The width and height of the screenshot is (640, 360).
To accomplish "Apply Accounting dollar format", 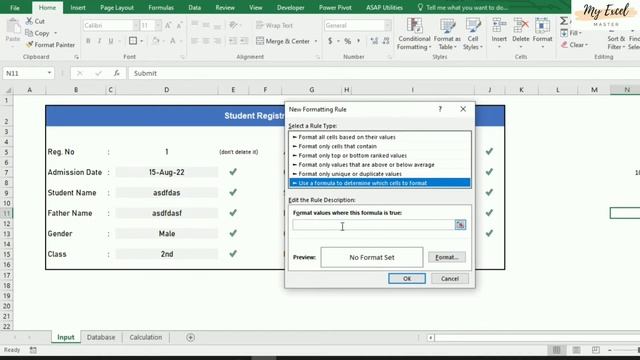I will pos(330,41).
